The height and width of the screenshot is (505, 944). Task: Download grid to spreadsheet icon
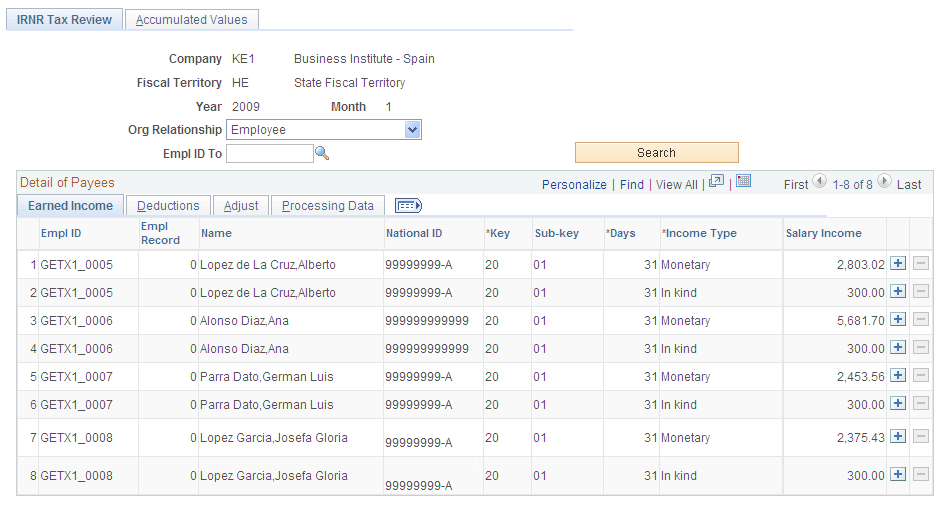pos(744,181)
